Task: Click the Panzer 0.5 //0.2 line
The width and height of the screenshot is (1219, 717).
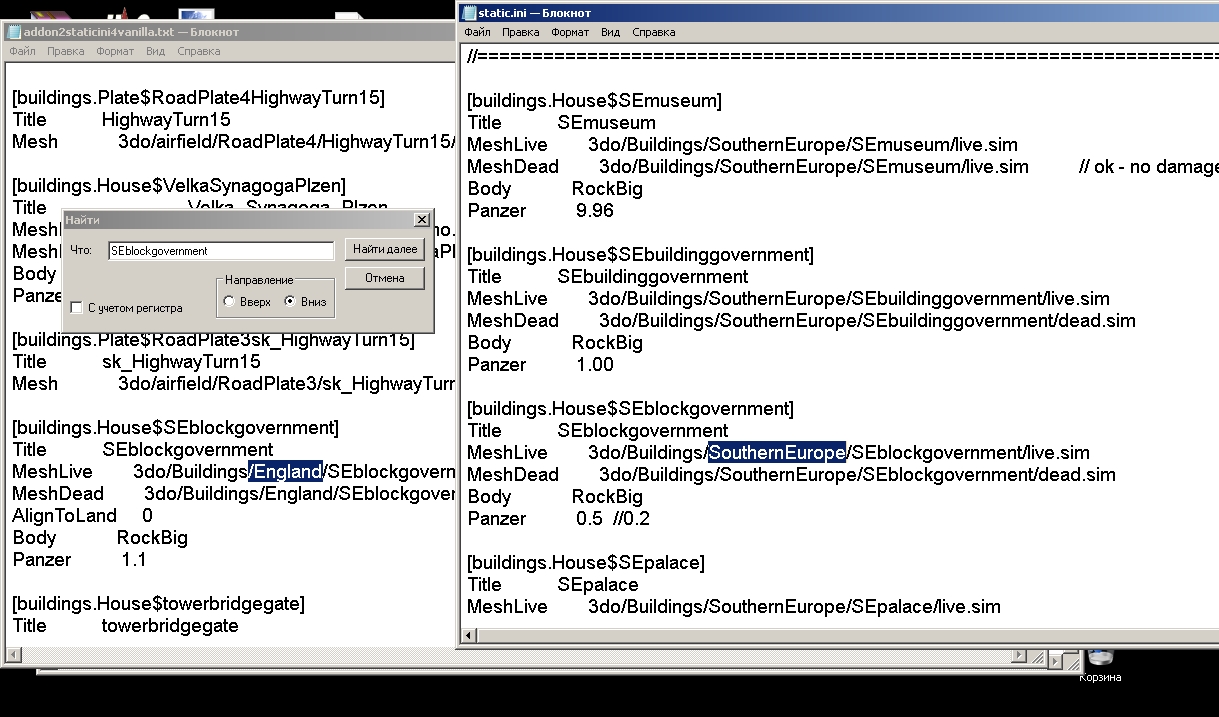Action: 558,519
